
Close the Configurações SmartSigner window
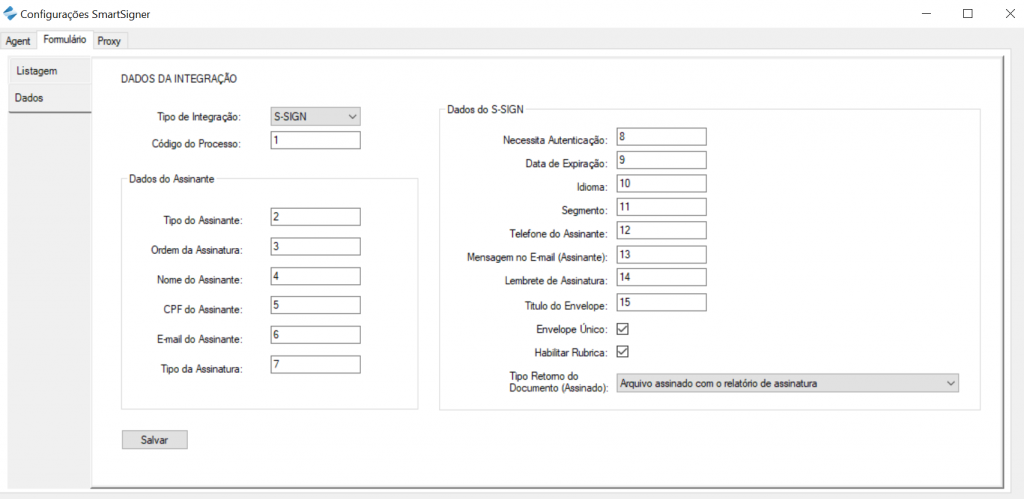pos(1010,13)
